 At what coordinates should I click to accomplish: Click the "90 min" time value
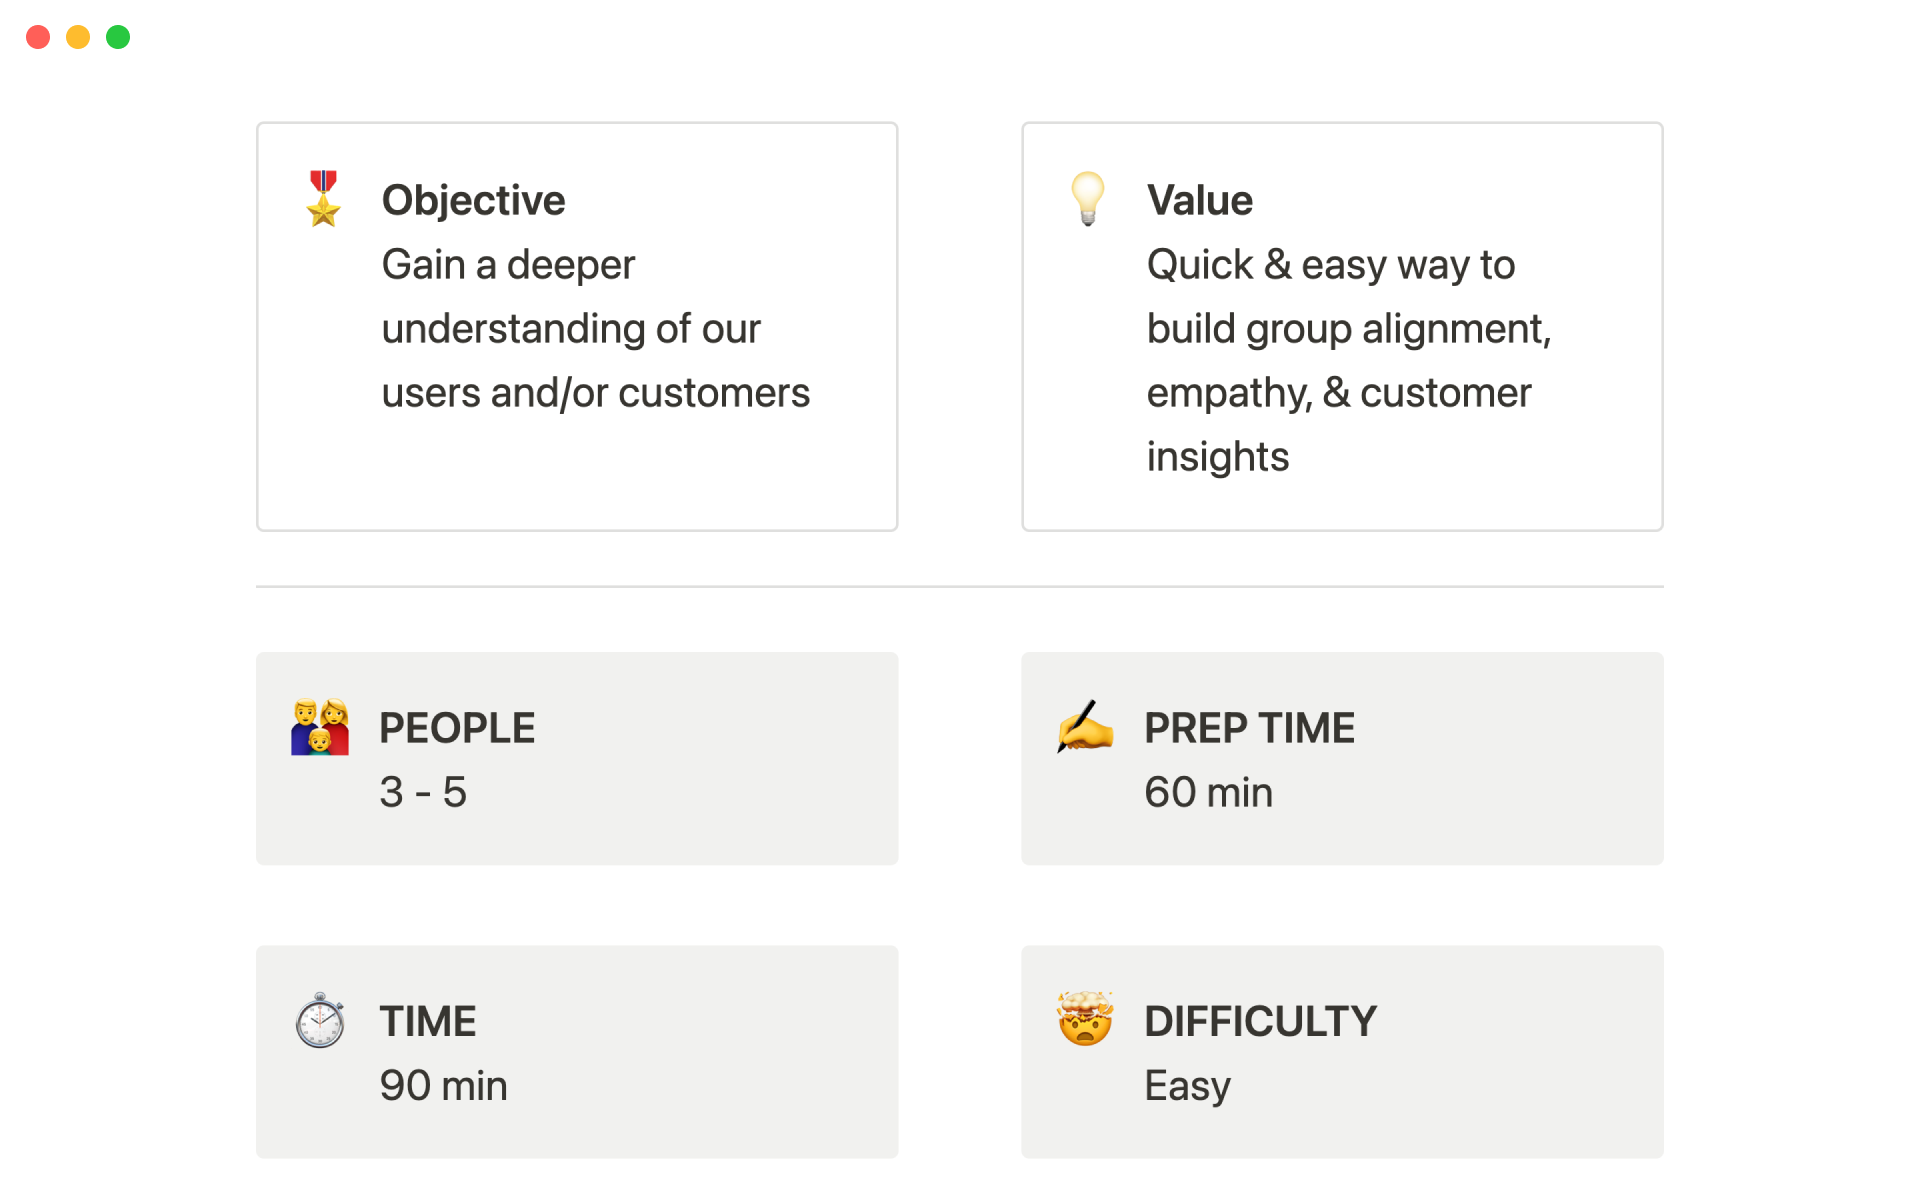click(443, 1085)
